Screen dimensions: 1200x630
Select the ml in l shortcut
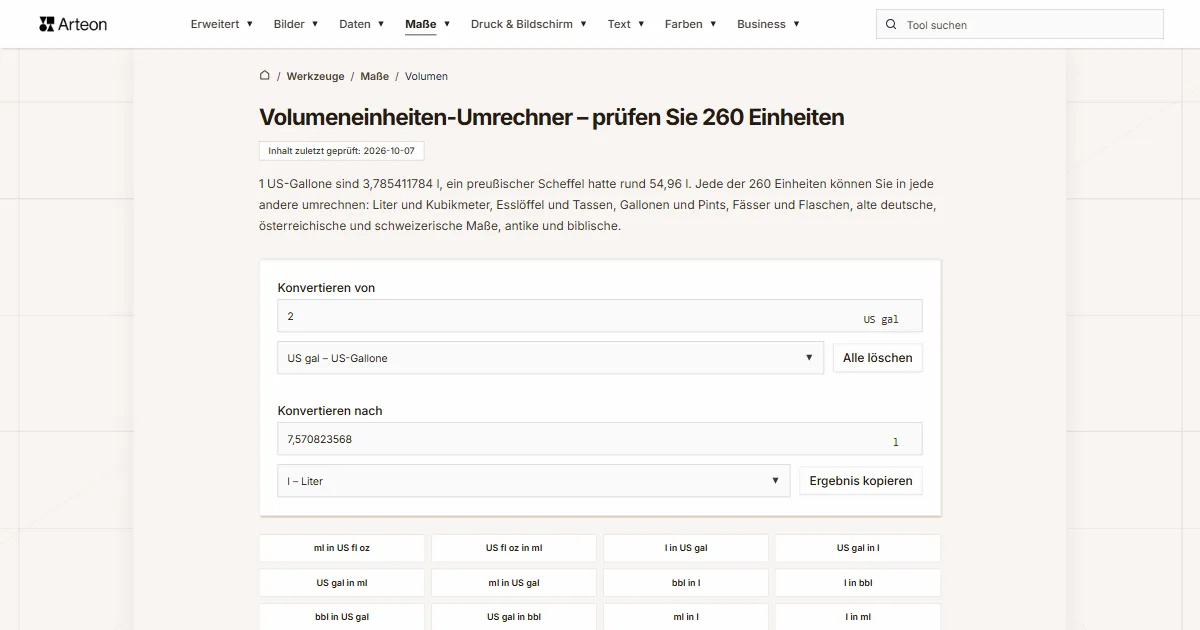[x=686, y=617]
